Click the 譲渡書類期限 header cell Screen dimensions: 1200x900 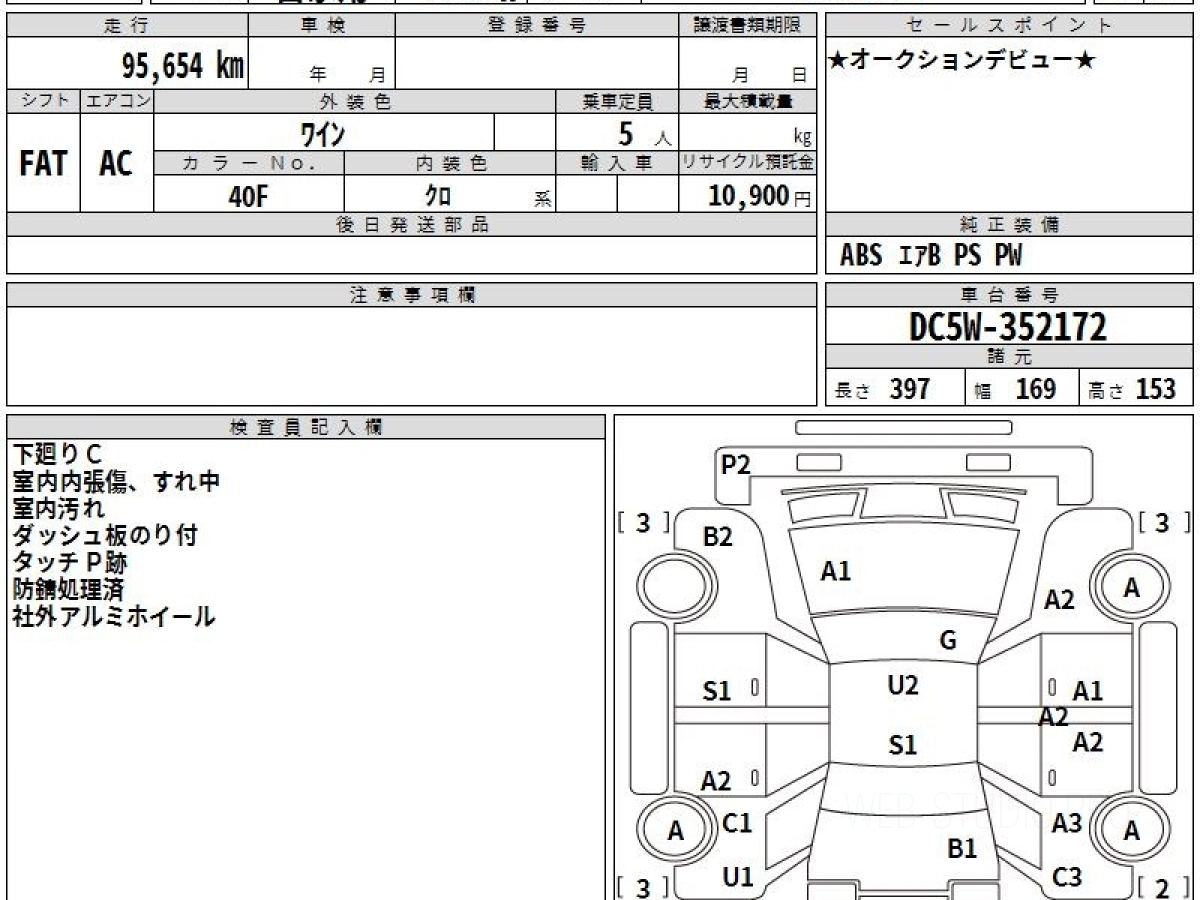tap(748, 26)
